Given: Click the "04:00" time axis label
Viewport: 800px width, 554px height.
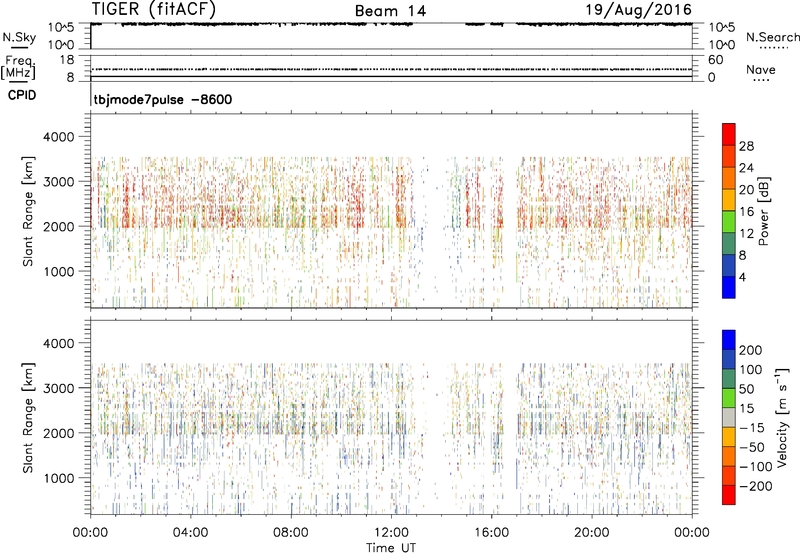Looking at the screenshot, I should tap(190, 533).
